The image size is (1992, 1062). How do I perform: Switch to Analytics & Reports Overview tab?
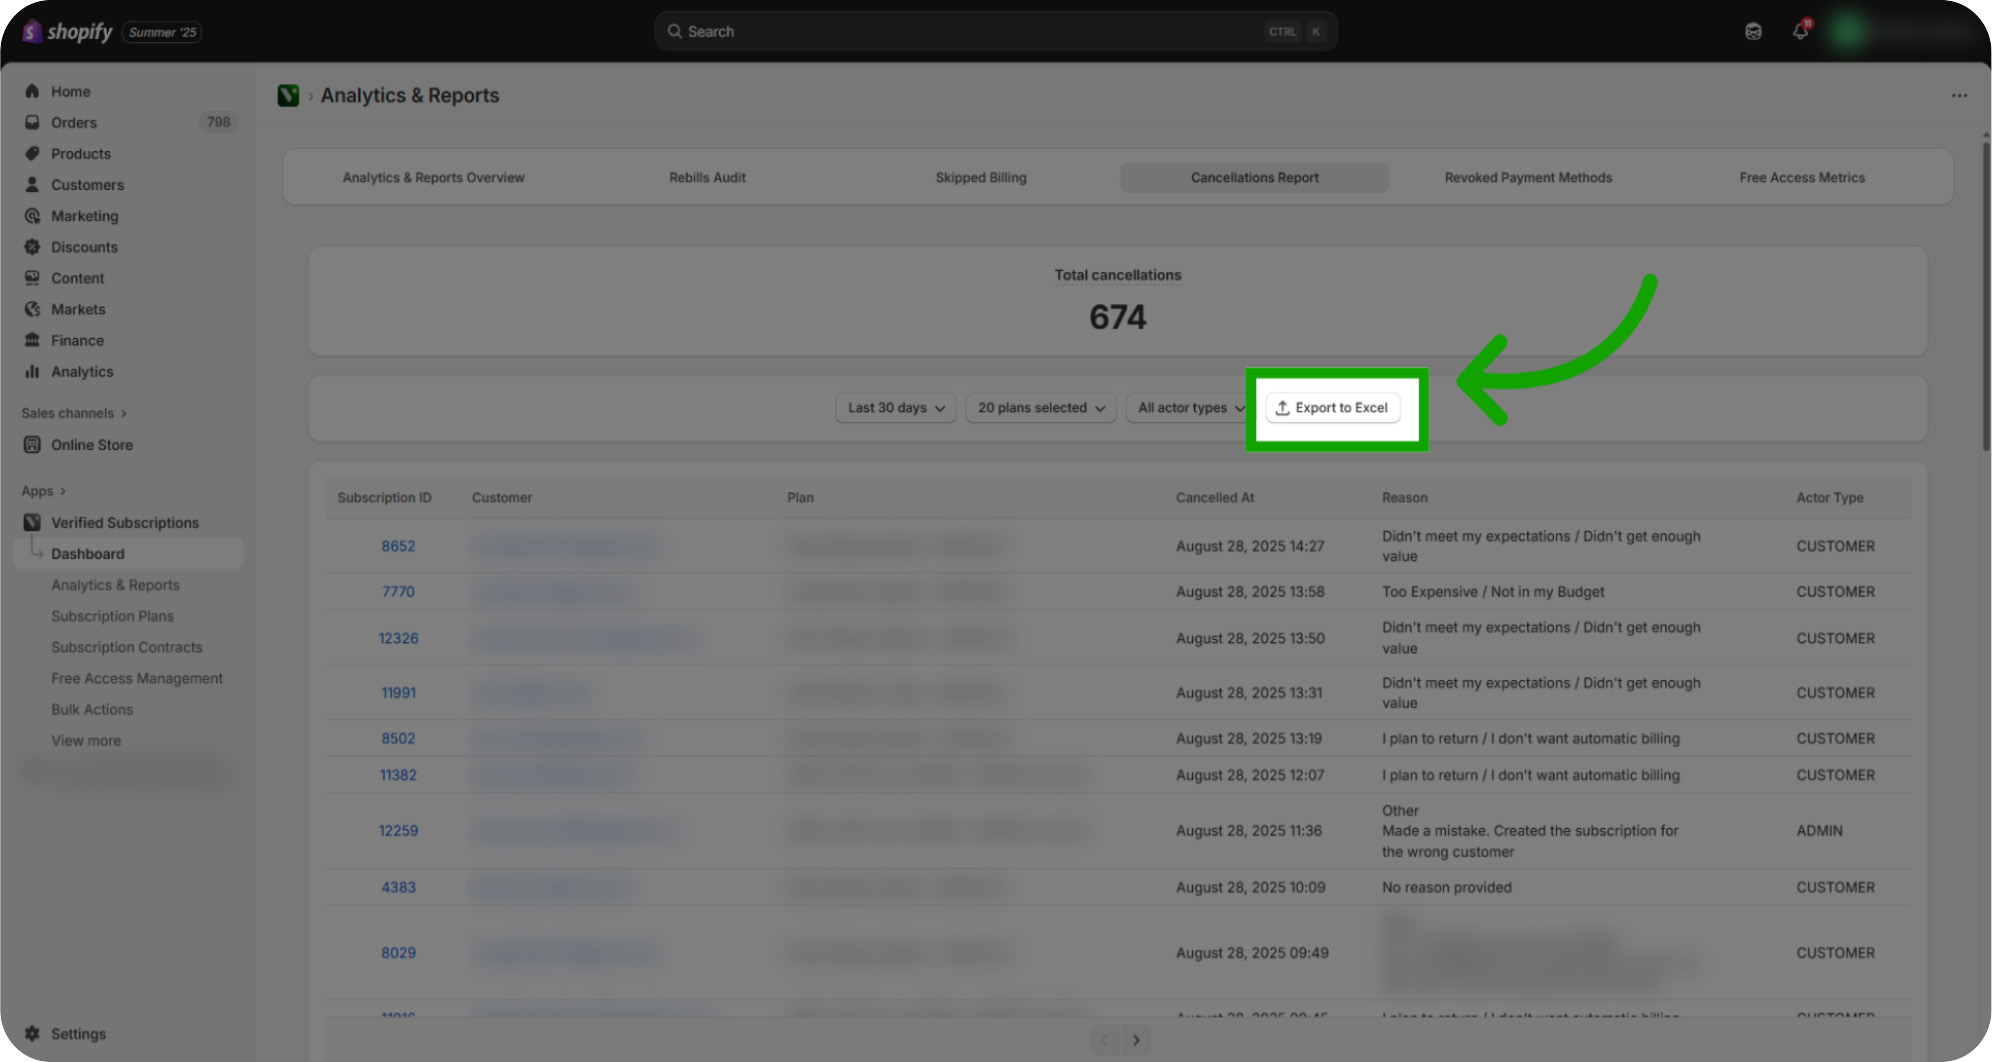pos(433,177)
